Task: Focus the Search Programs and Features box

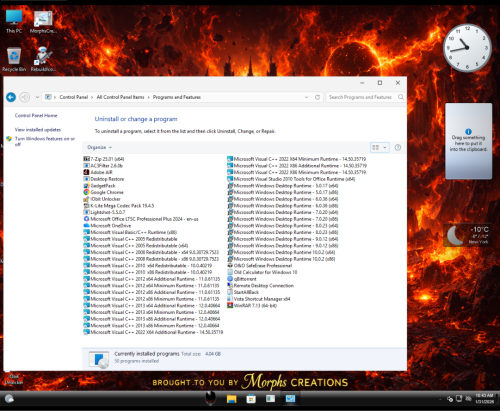Action: (x=362, y=97)
